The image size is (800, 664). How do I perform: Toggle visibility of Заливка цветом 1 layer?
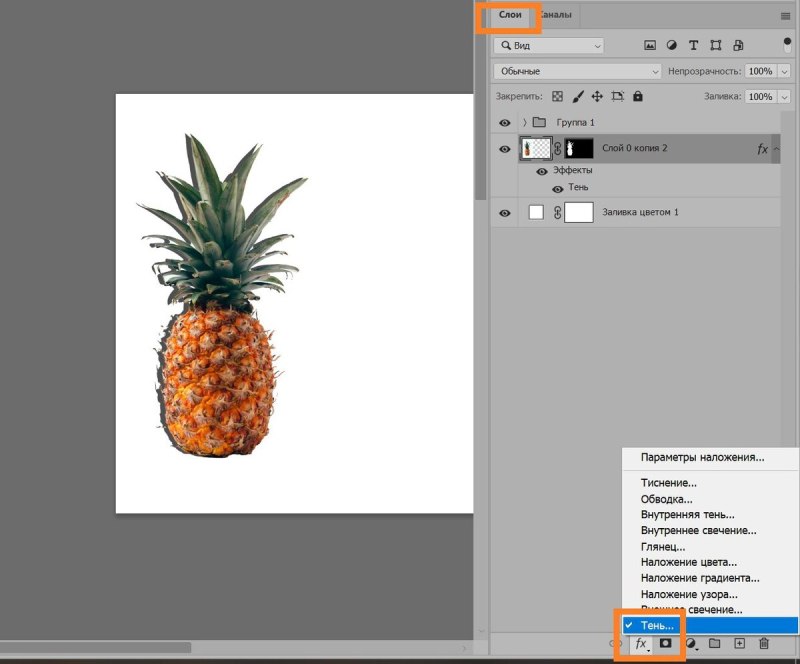(505, 213)
